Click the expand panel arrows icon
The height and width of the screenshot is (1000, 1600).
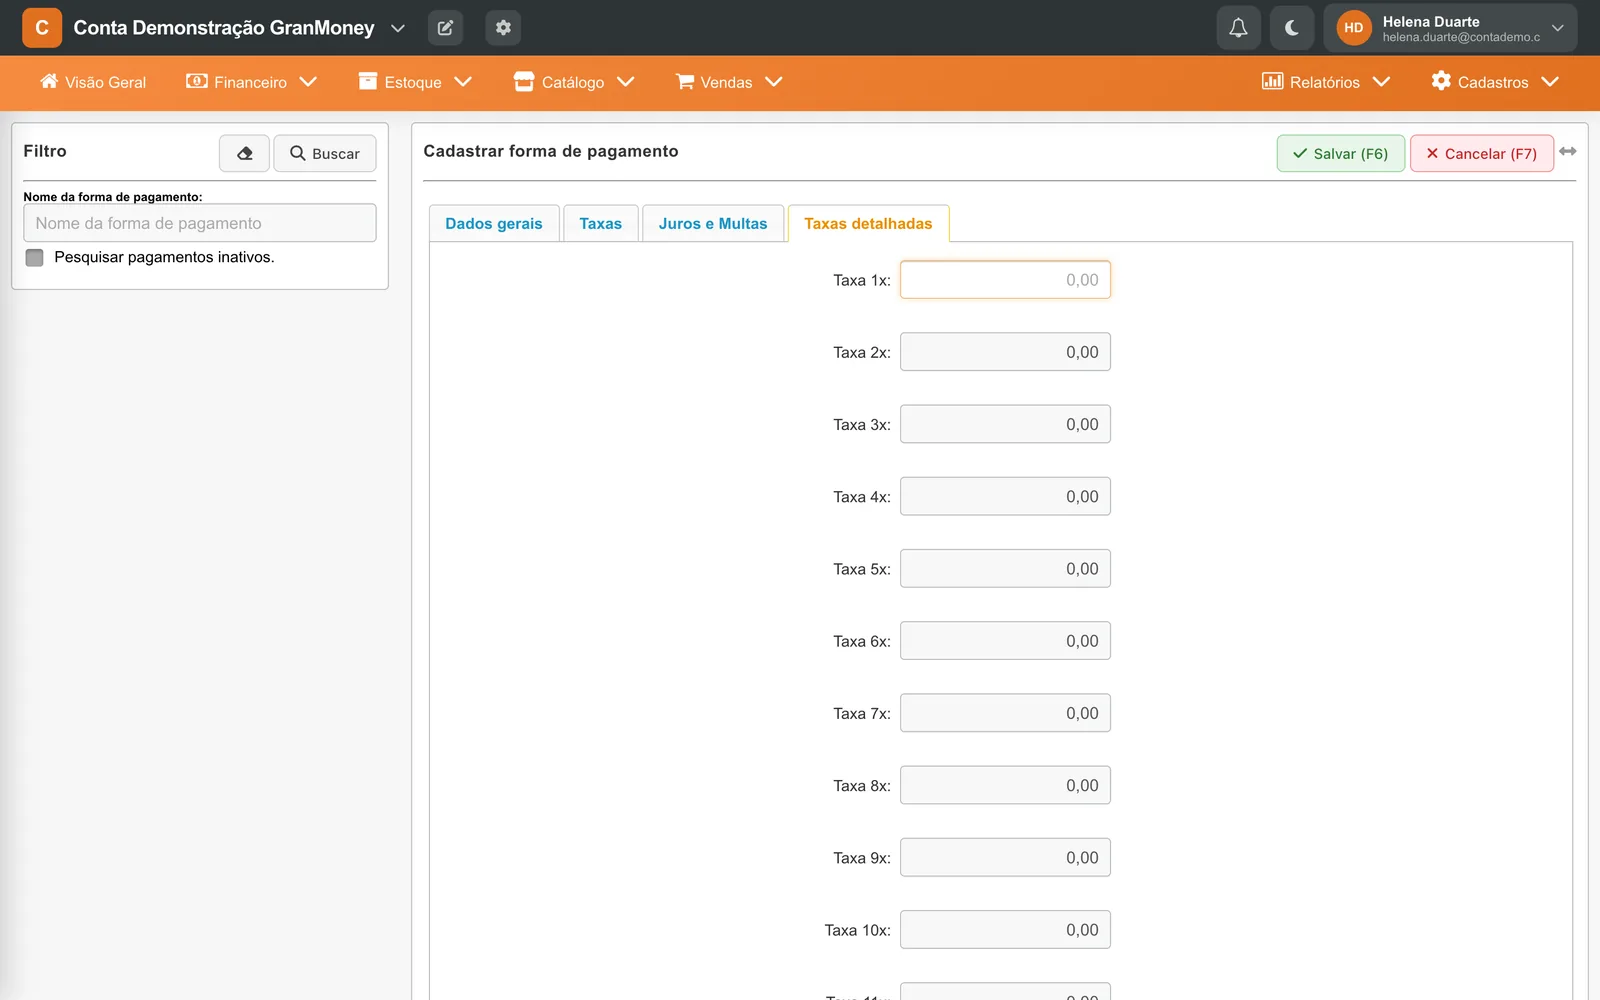coord(1567,151)
